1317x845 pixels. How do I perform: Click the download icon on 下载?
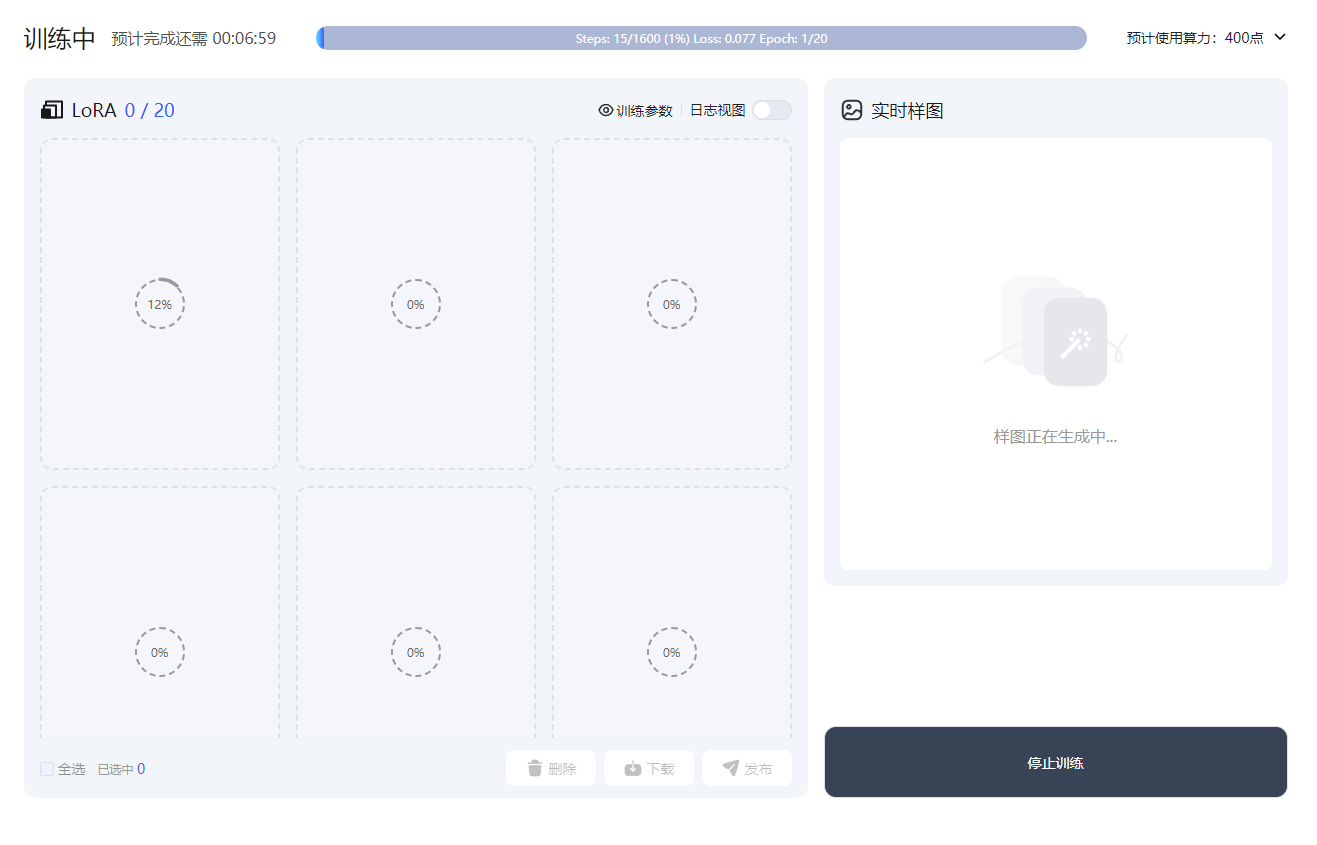point(633,768)
